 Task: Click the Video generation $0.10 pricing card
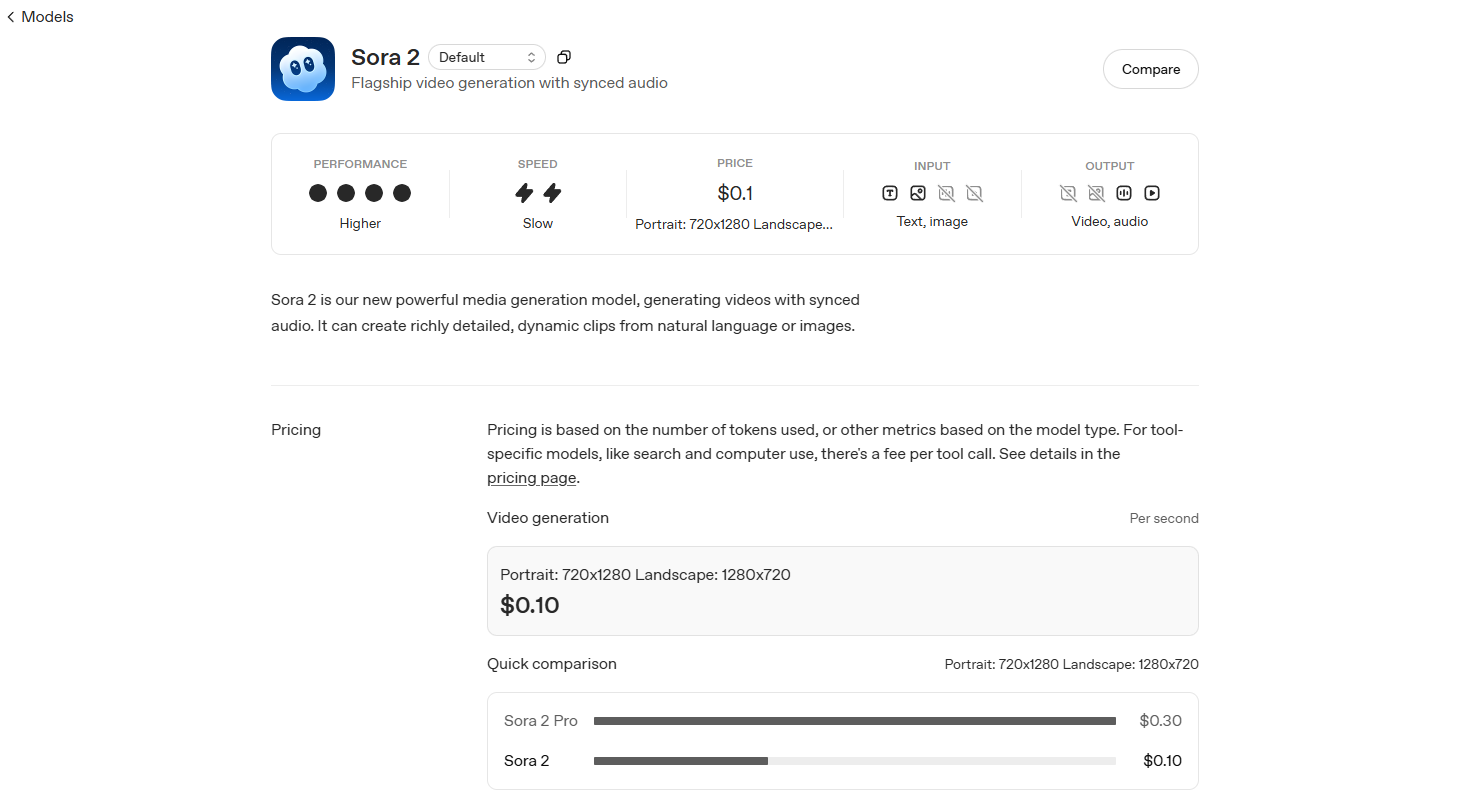[x=842, y=590]
